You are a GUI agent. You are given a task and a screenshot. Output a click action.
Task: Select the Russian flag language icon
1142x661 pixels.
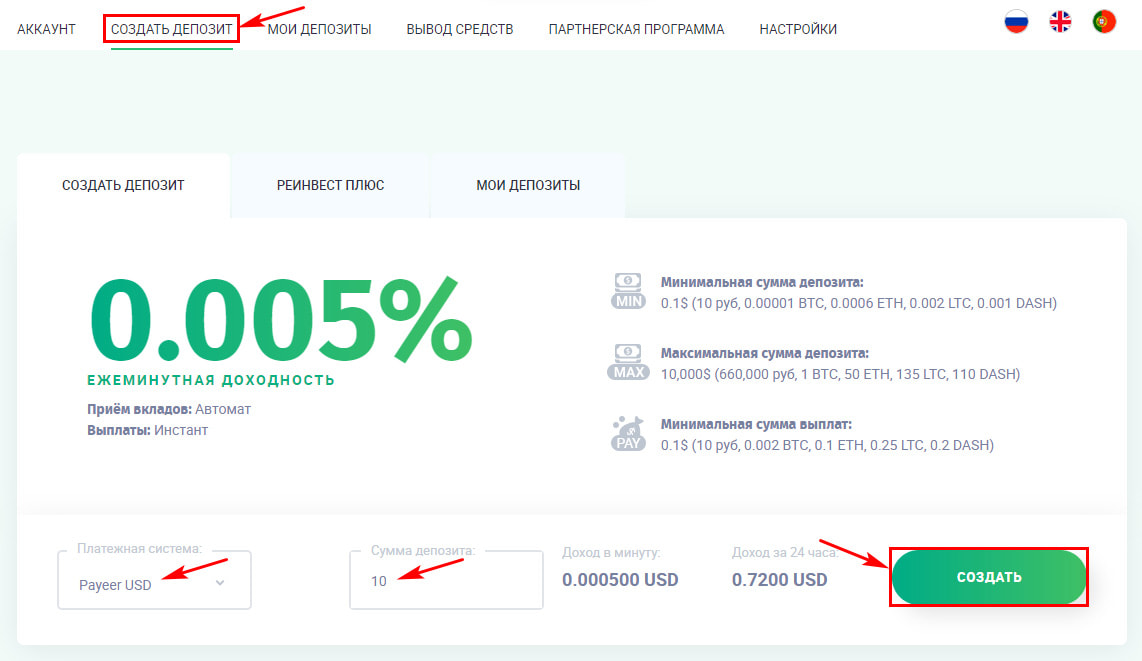point(1017,20)
